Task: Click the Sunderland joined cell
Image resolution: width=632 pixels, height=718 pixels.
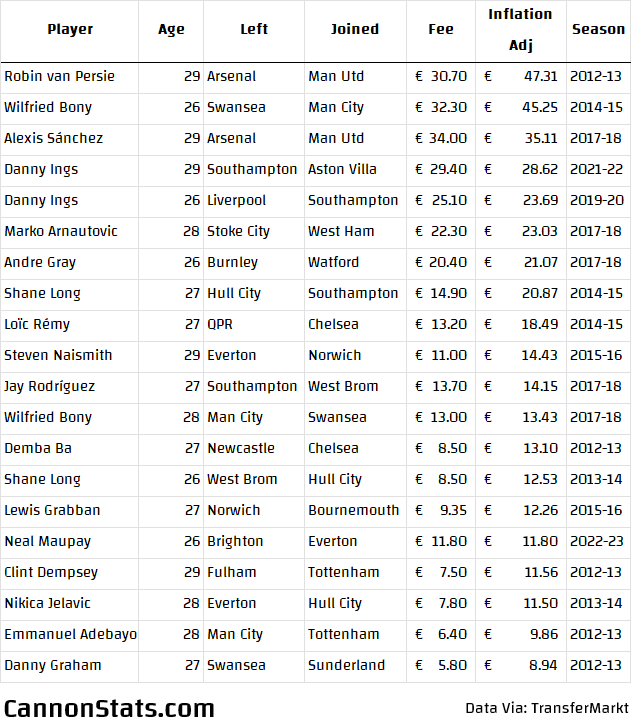Action: 355,665
